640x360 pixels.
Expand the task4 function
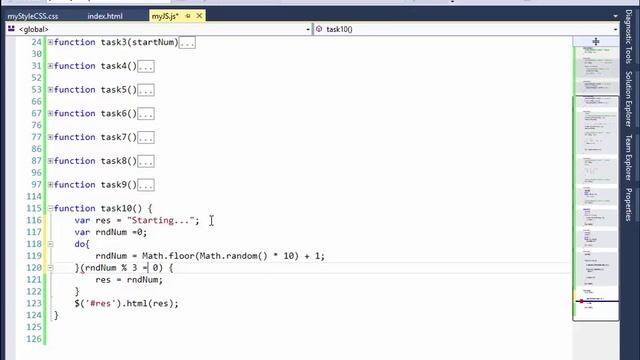50,66
